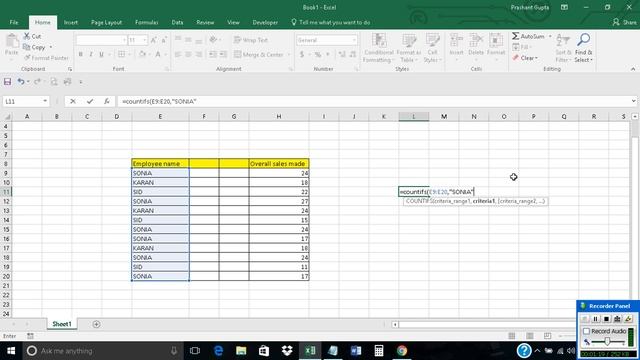The height and width of the screenshot is (360, 640).
Task: Toggle Italic formatting
Action: [91, 54]
